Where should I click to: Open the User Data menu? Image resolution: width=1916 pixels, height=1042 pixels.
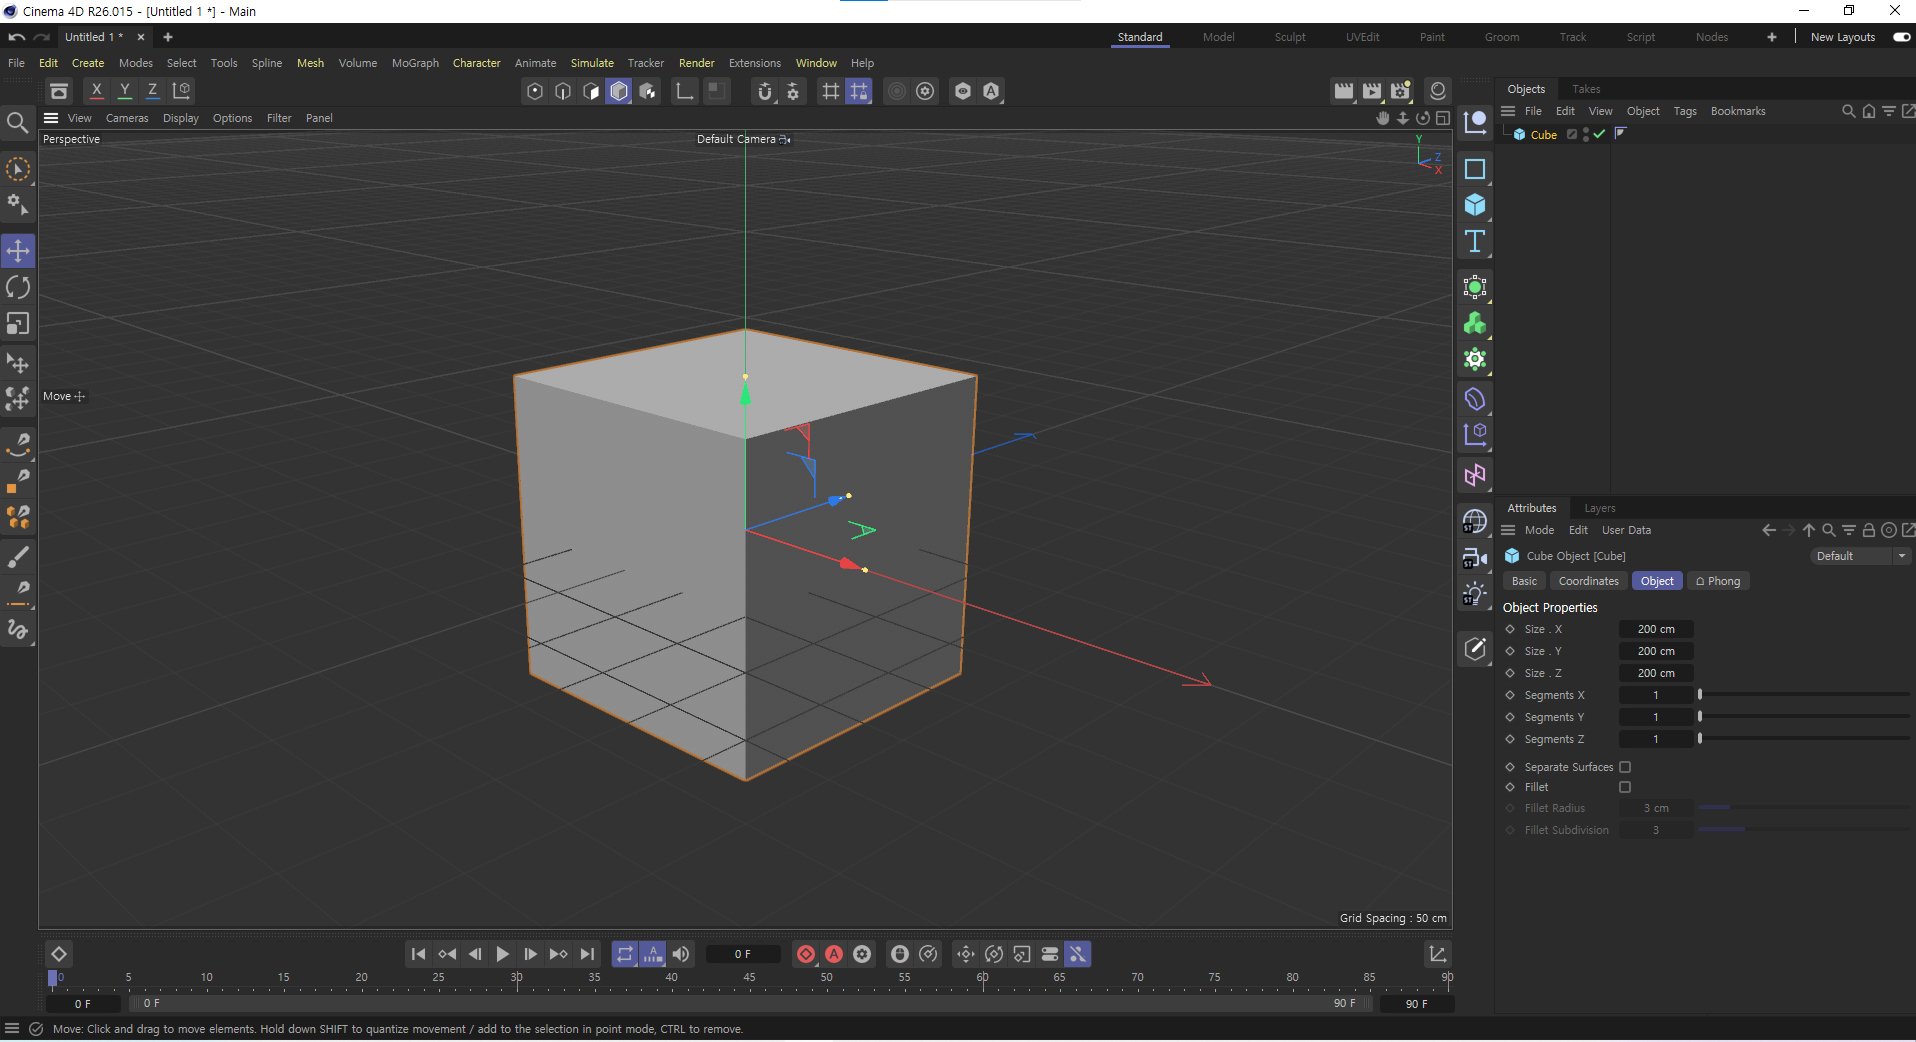[x=1626, y=530]
